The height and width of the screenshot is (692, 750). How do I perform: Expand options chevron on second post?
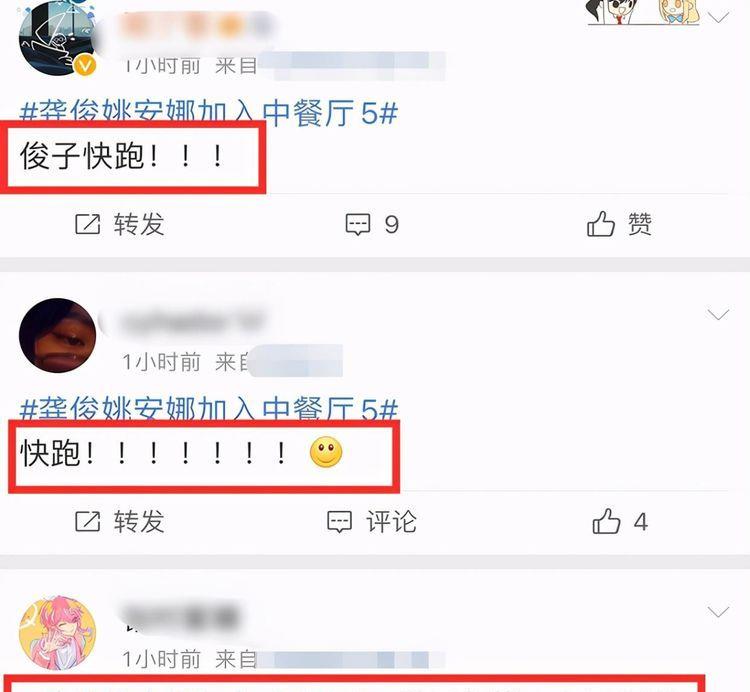tap(718, 314)
